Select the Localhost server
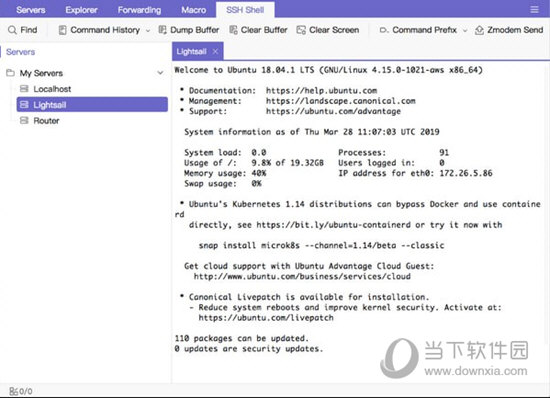550x398 pixels. tap(52, 89)
